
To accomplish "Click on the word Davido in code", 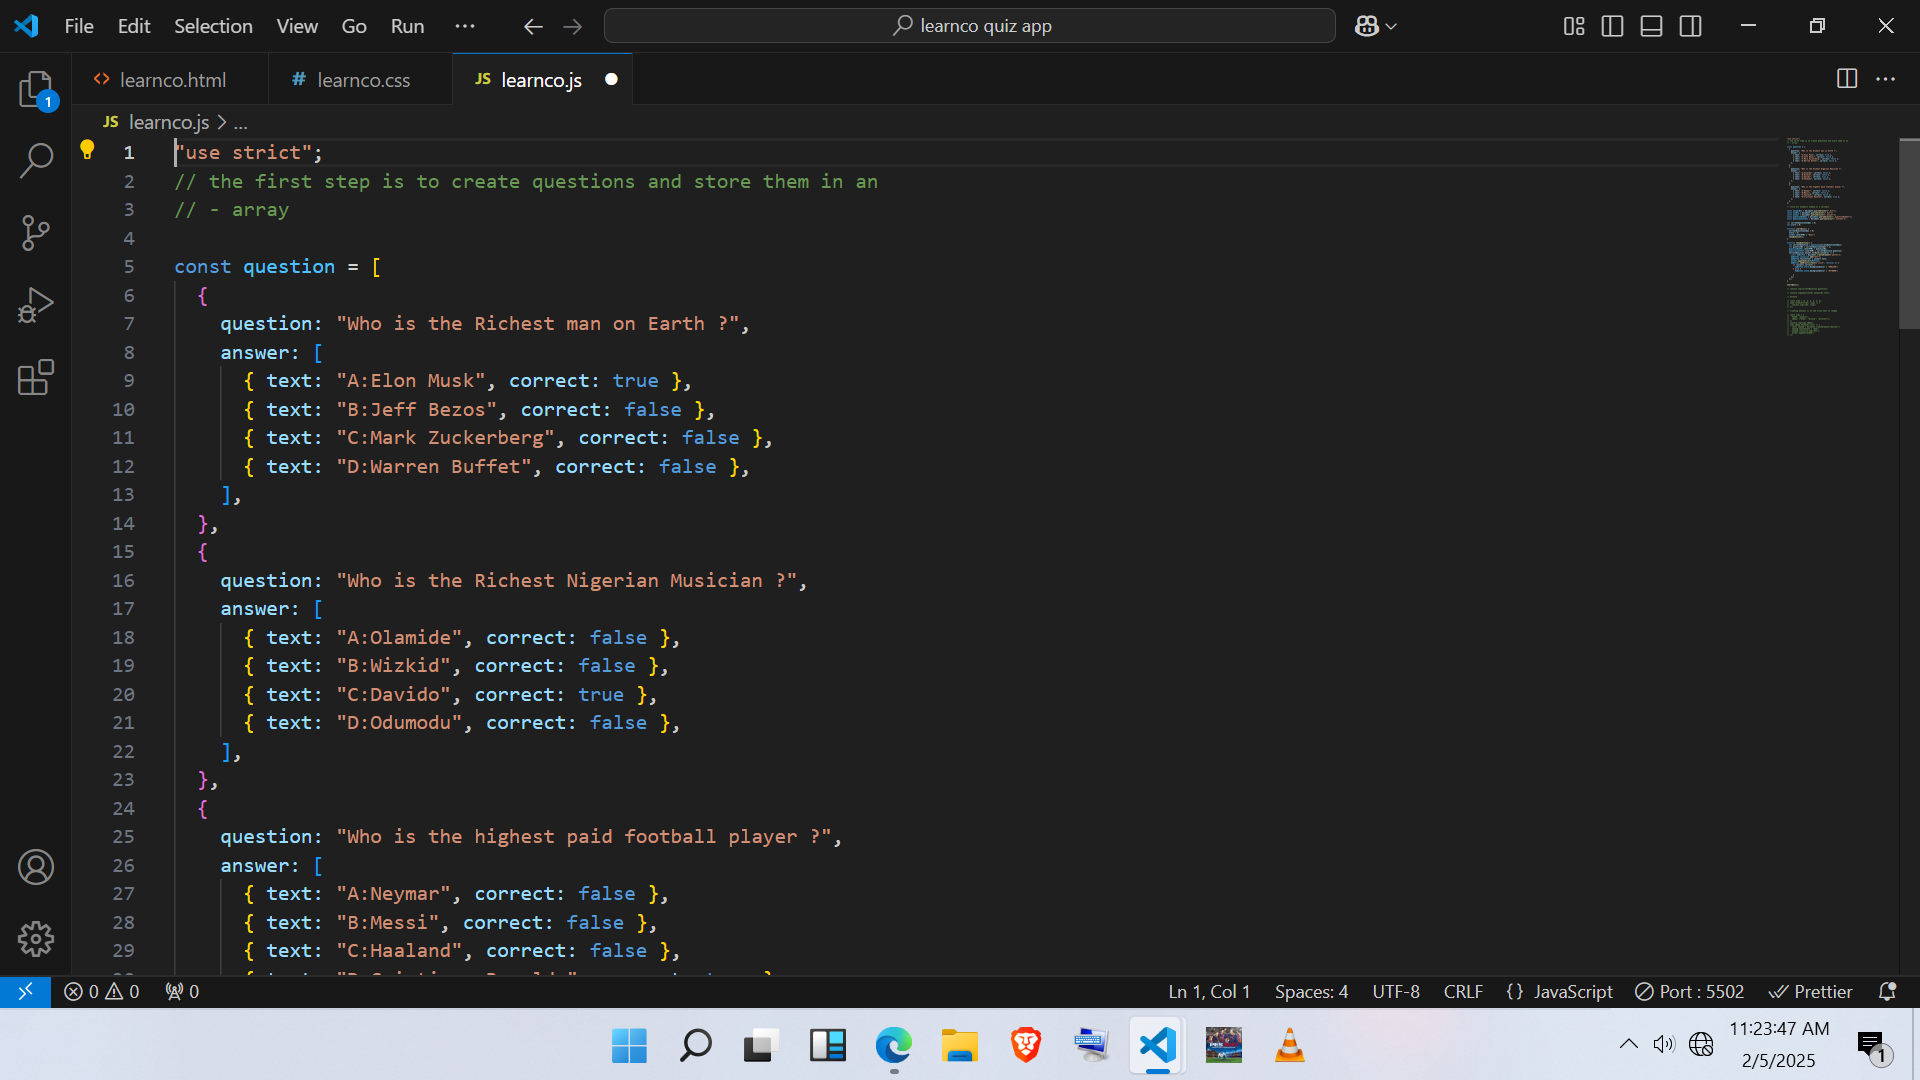I will coord(404,694).
